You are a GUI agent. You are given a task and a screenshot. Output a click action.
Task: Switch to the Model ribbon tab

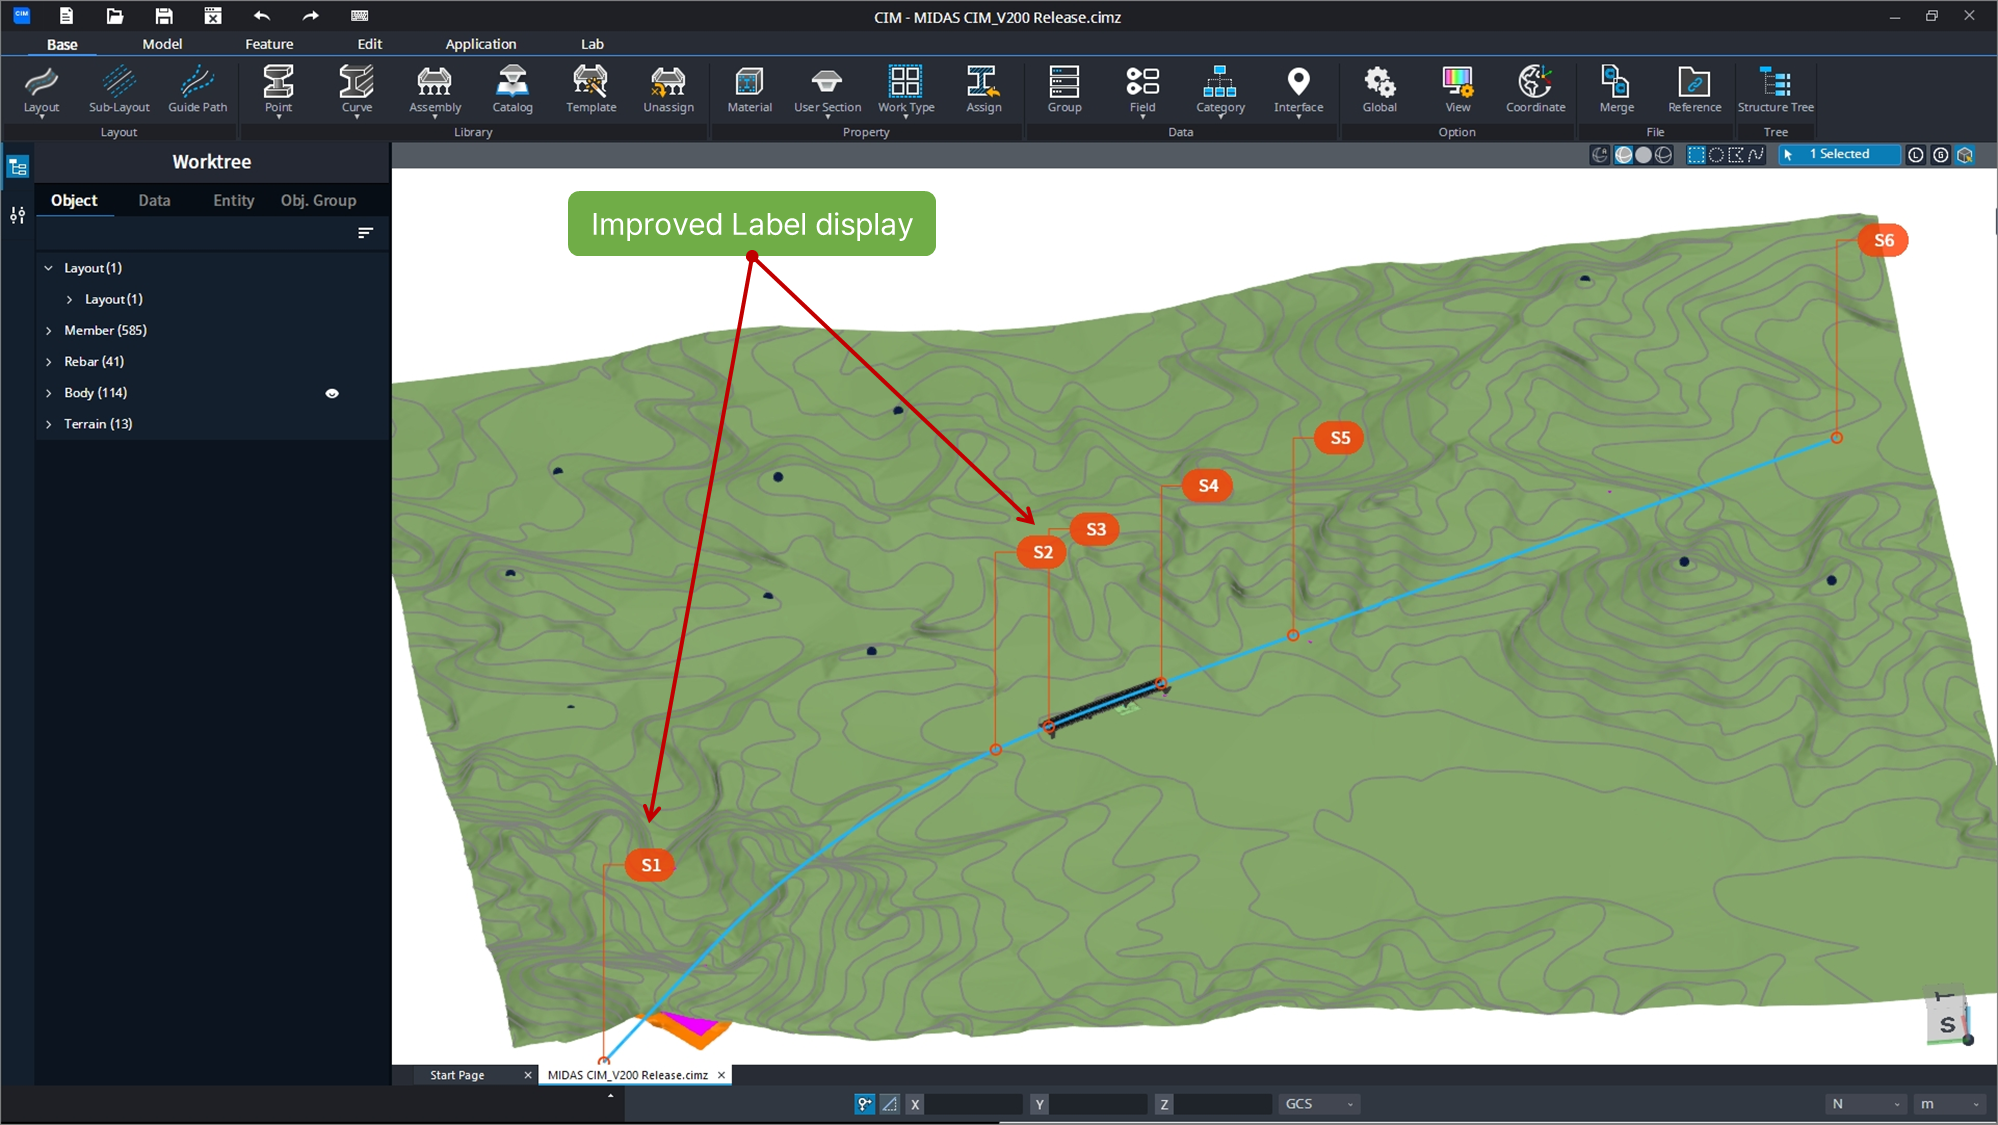point(162,44)
